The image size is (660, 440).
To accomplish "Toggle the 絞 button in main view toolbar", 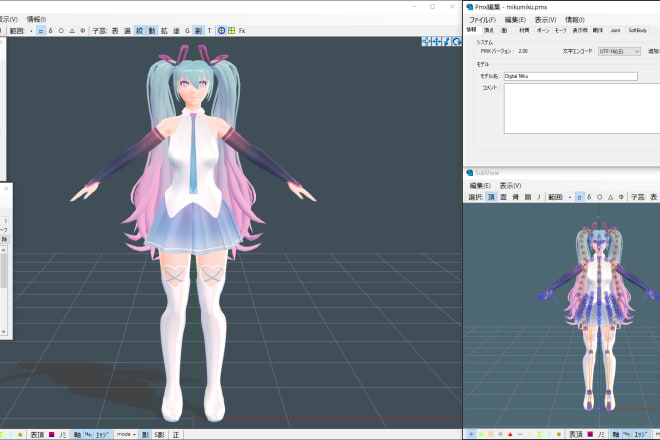I will (139, 31).
